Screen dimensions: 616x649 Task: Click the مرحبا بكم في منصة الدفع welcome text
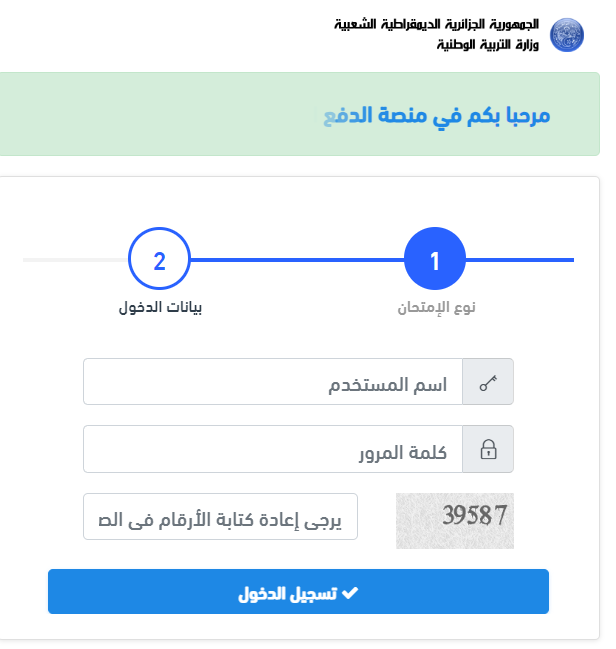click(437, 116)
